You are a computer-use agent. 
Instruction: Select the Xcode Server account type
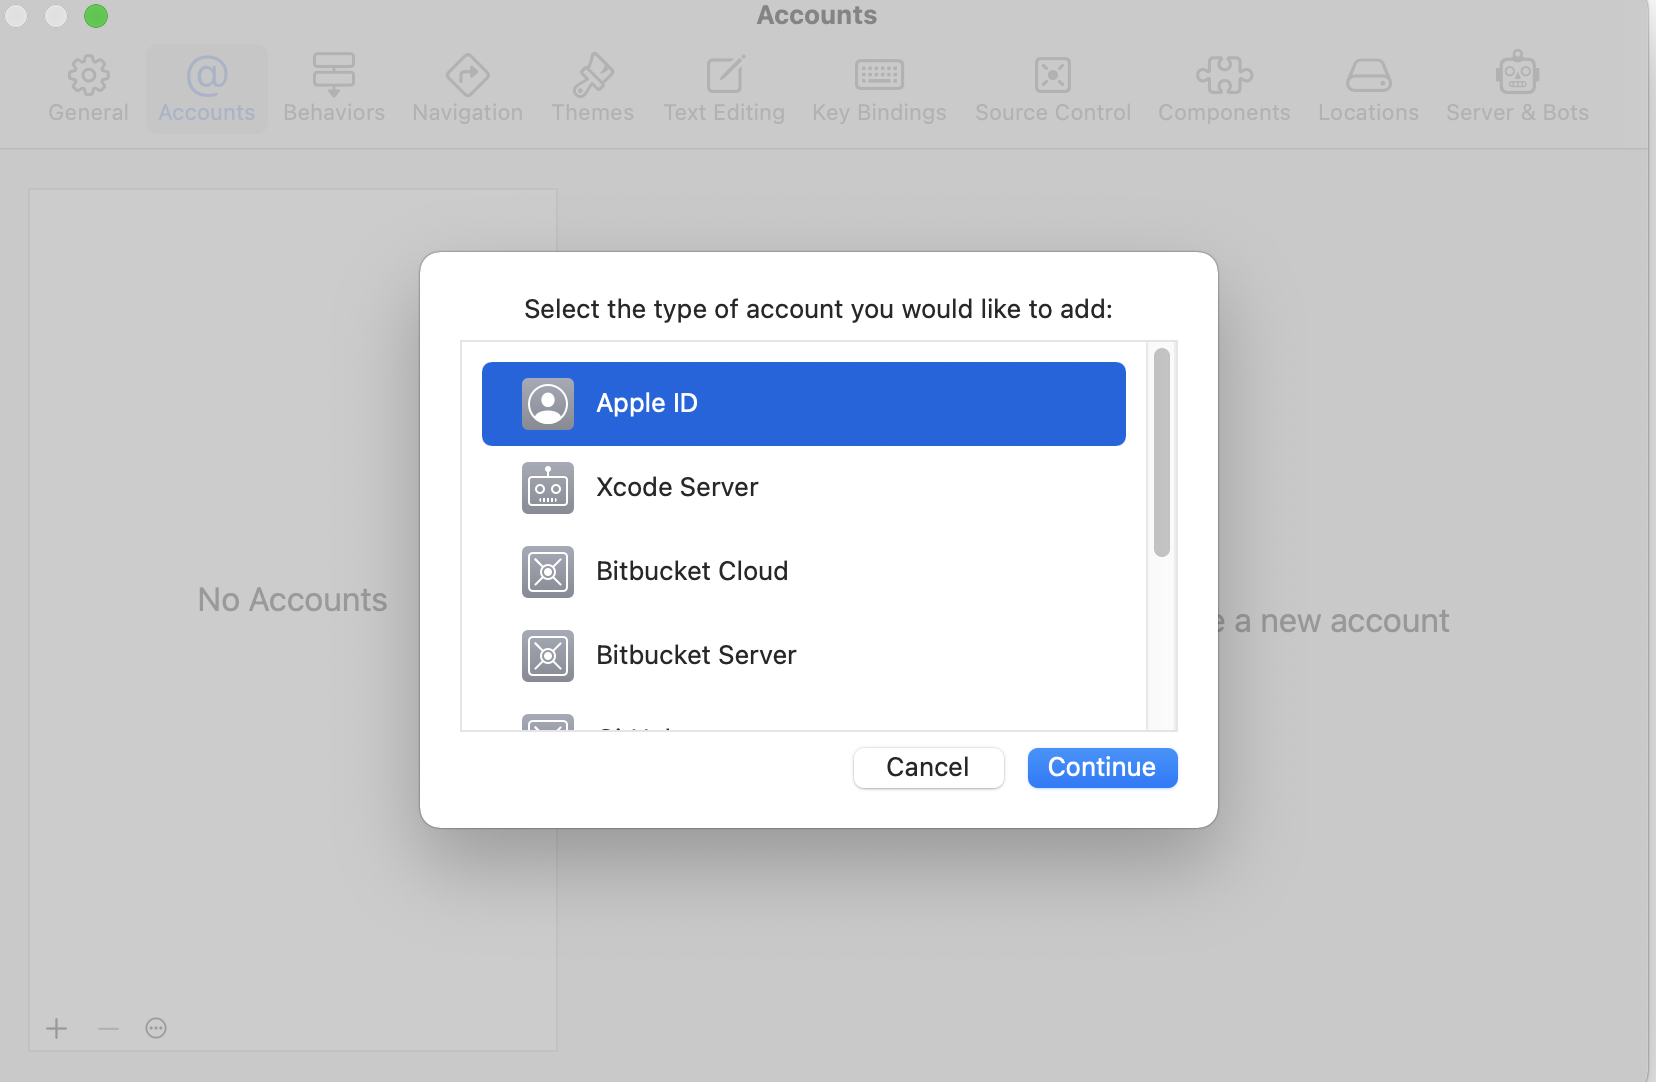[804, 488]
